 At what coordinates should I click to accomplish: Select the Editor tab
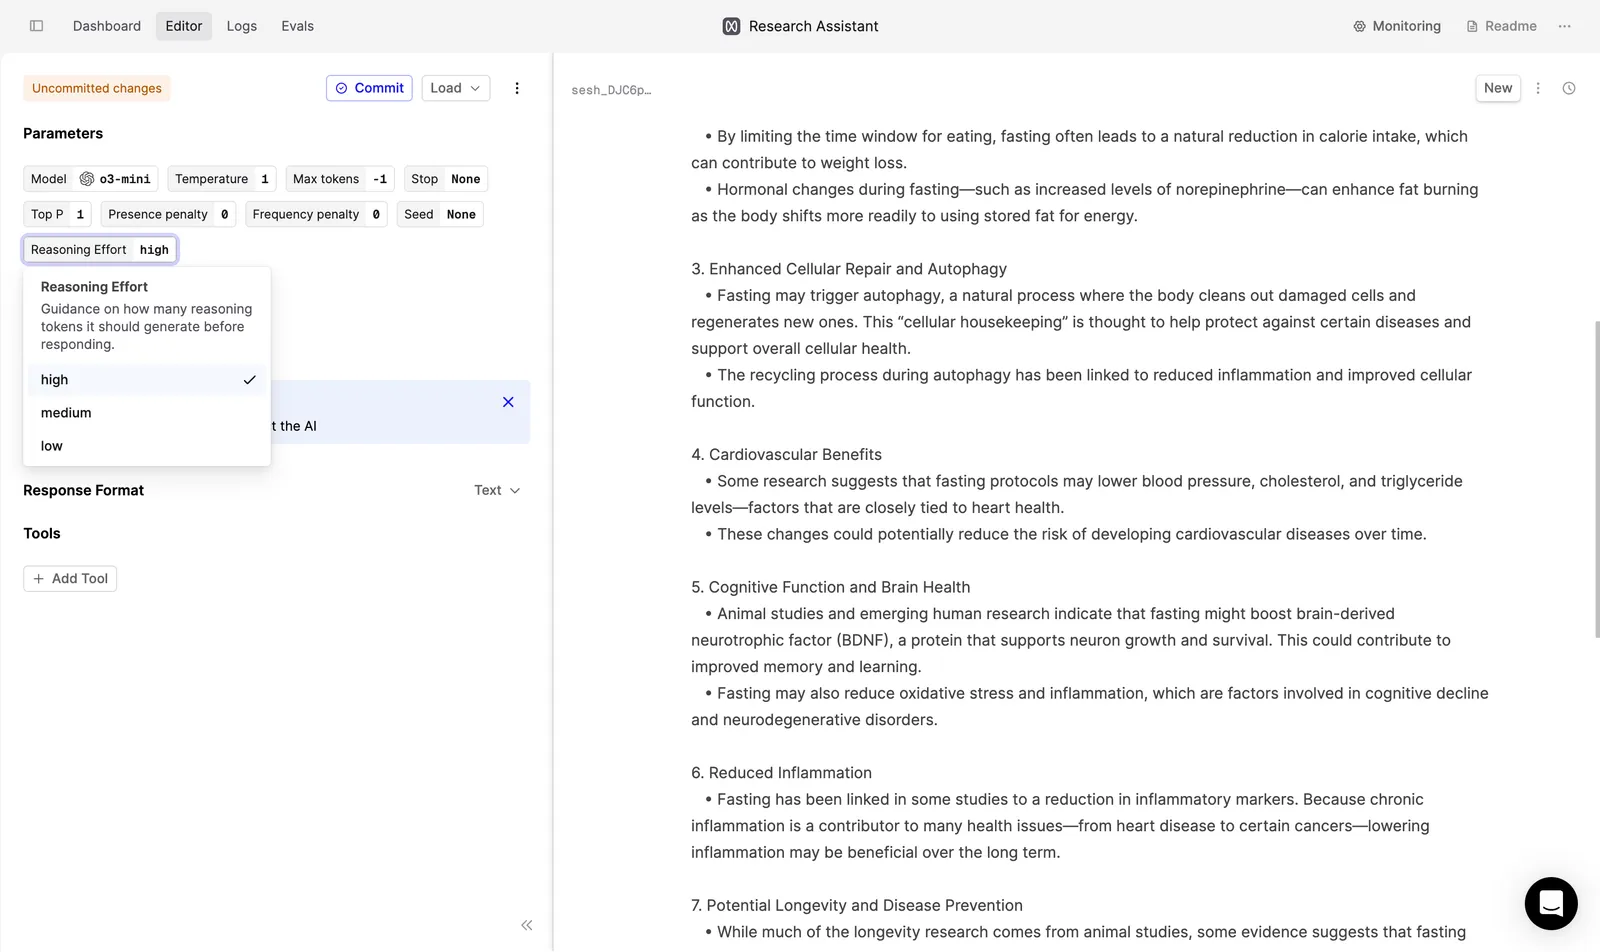coord(184,26)
